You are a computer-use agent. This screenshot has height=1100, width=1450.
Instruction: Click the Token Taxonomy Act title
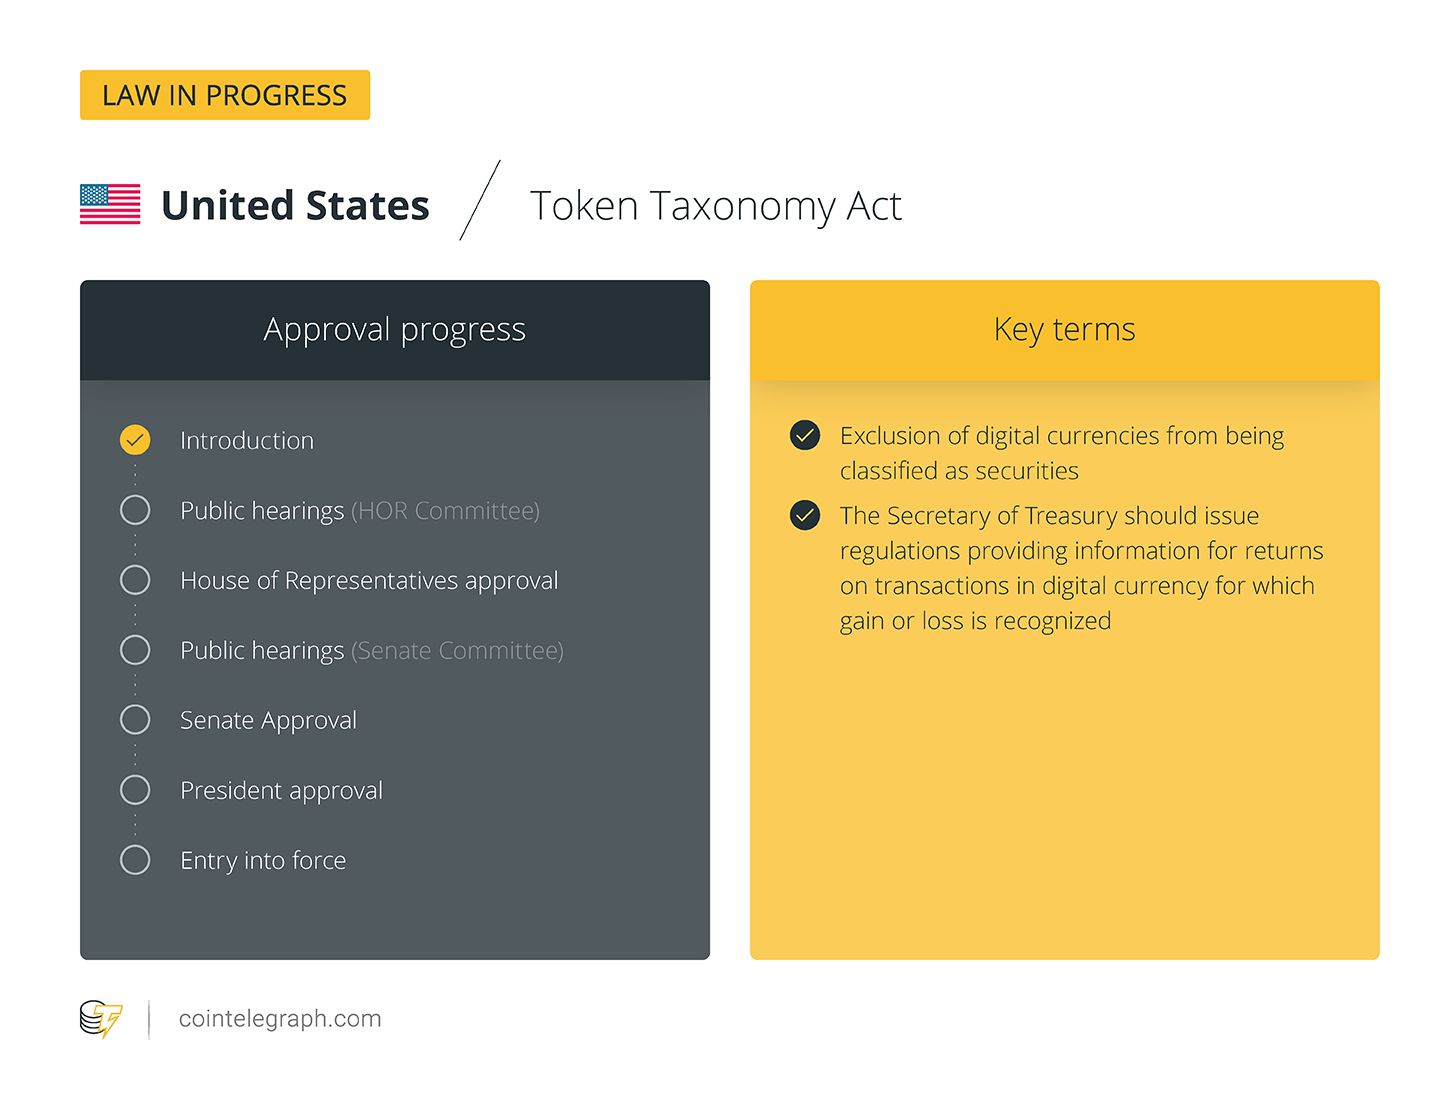click(716, 206)
